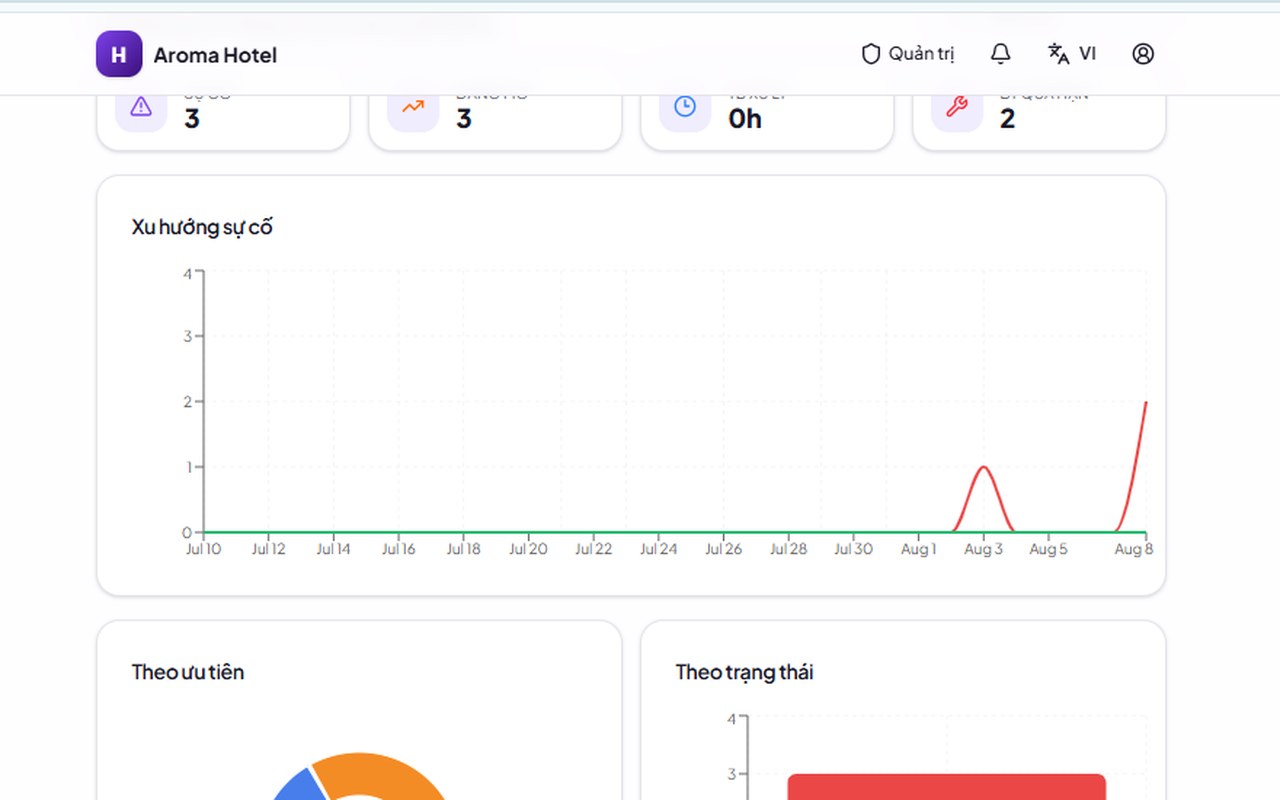This screenshot has height=800, width=1280.
Task: Click the trend line endpoint at Aug 8
Action: [x=1146, y=402]
